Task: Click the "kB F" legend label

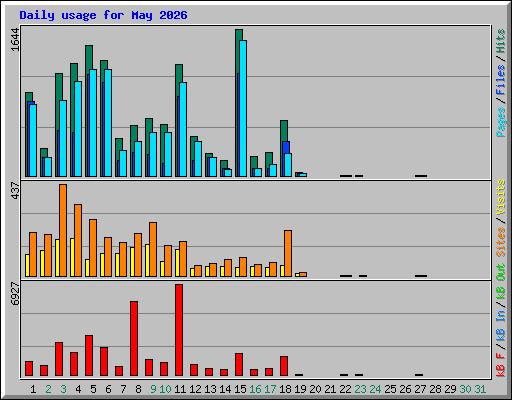Action: pos(500,365)
